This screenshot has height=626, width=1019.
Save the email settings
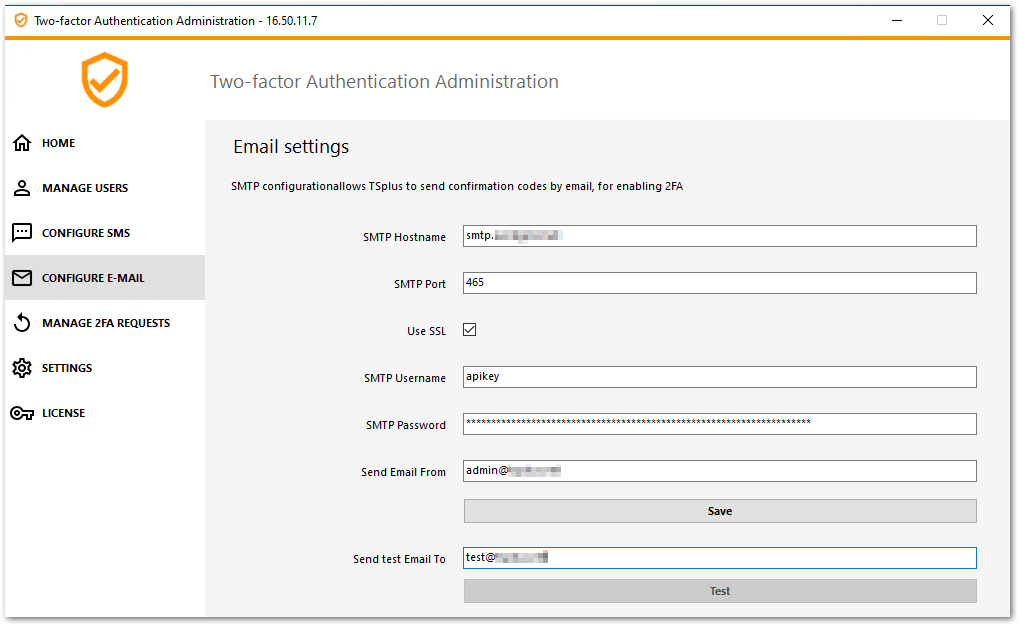[x=719, y=510]
